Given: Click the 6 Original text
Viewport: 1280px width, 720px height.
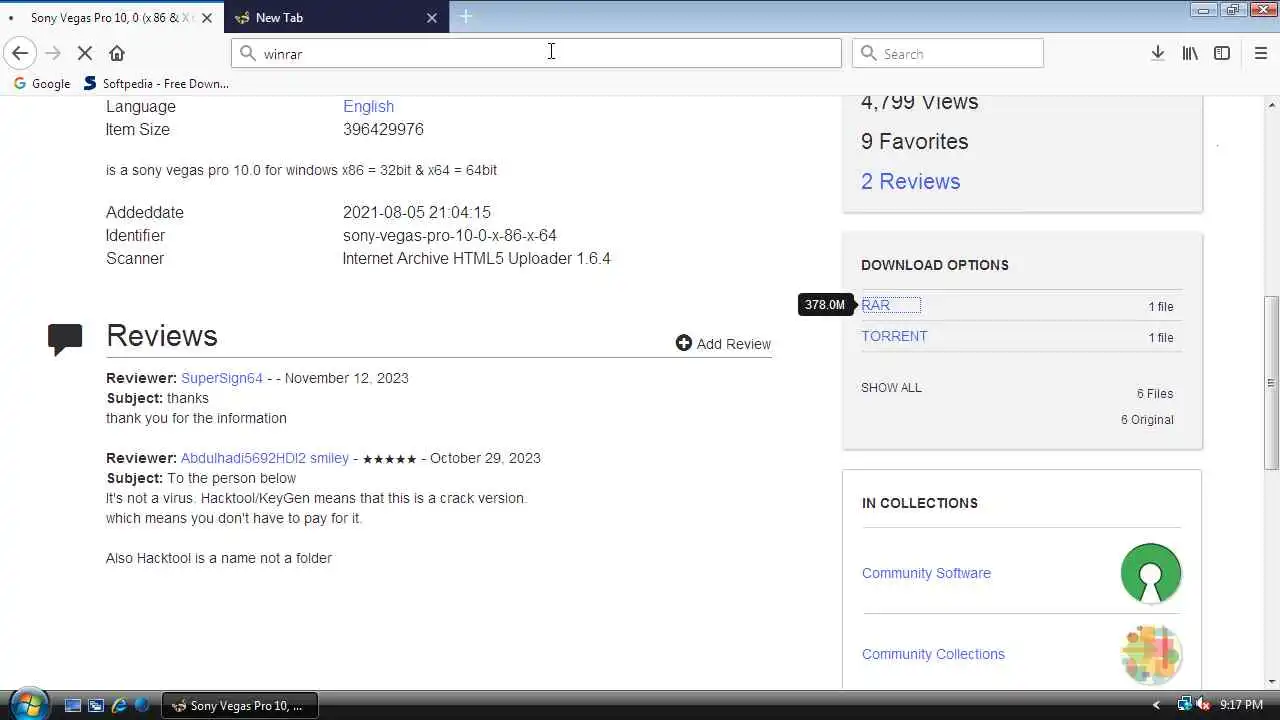Looking at the screenshot, I should (1147, 420).
